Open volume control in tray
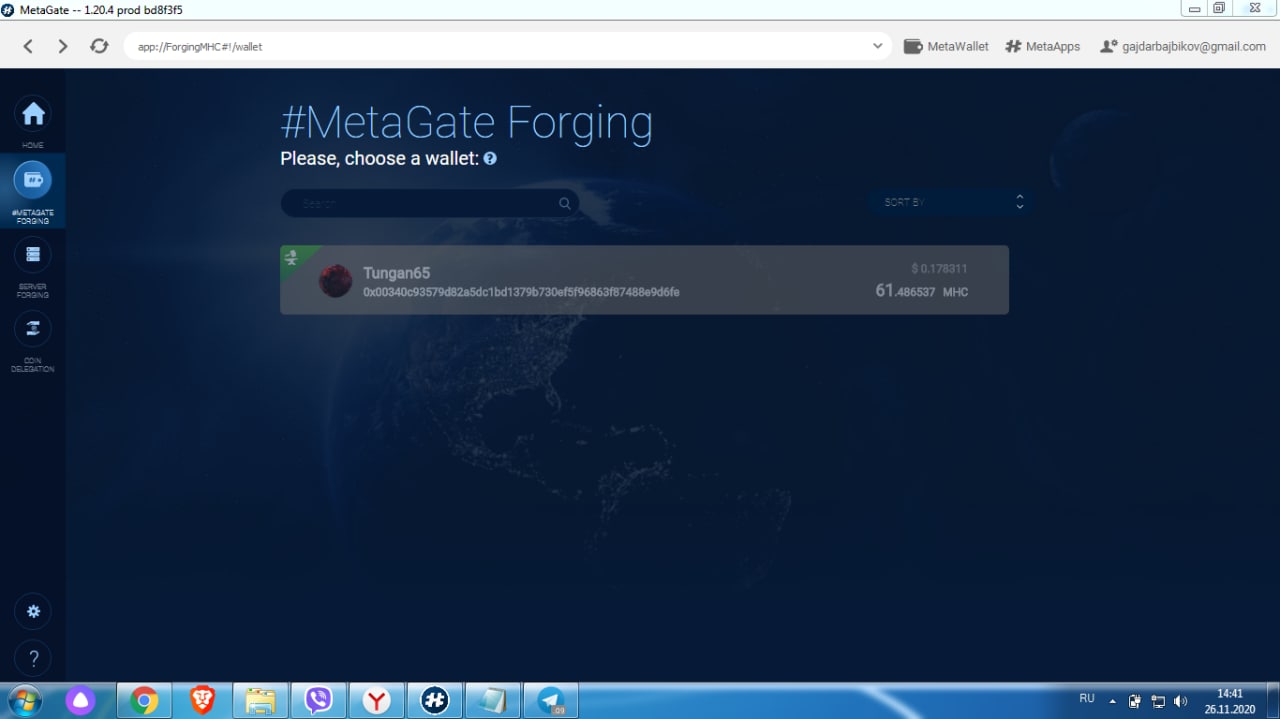This screenshot has width=1280, height=719. pyautogui.click(x=1181, y=701)
